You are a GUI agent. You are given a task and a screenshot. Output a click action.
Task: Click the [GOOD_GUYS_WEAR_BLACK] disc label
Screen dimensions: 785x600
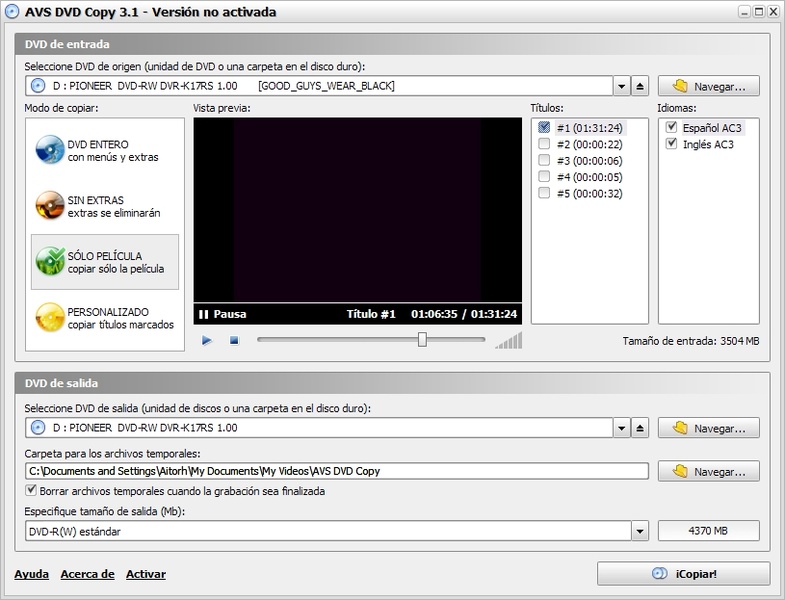pyautogui.click(x=326, y=86)
